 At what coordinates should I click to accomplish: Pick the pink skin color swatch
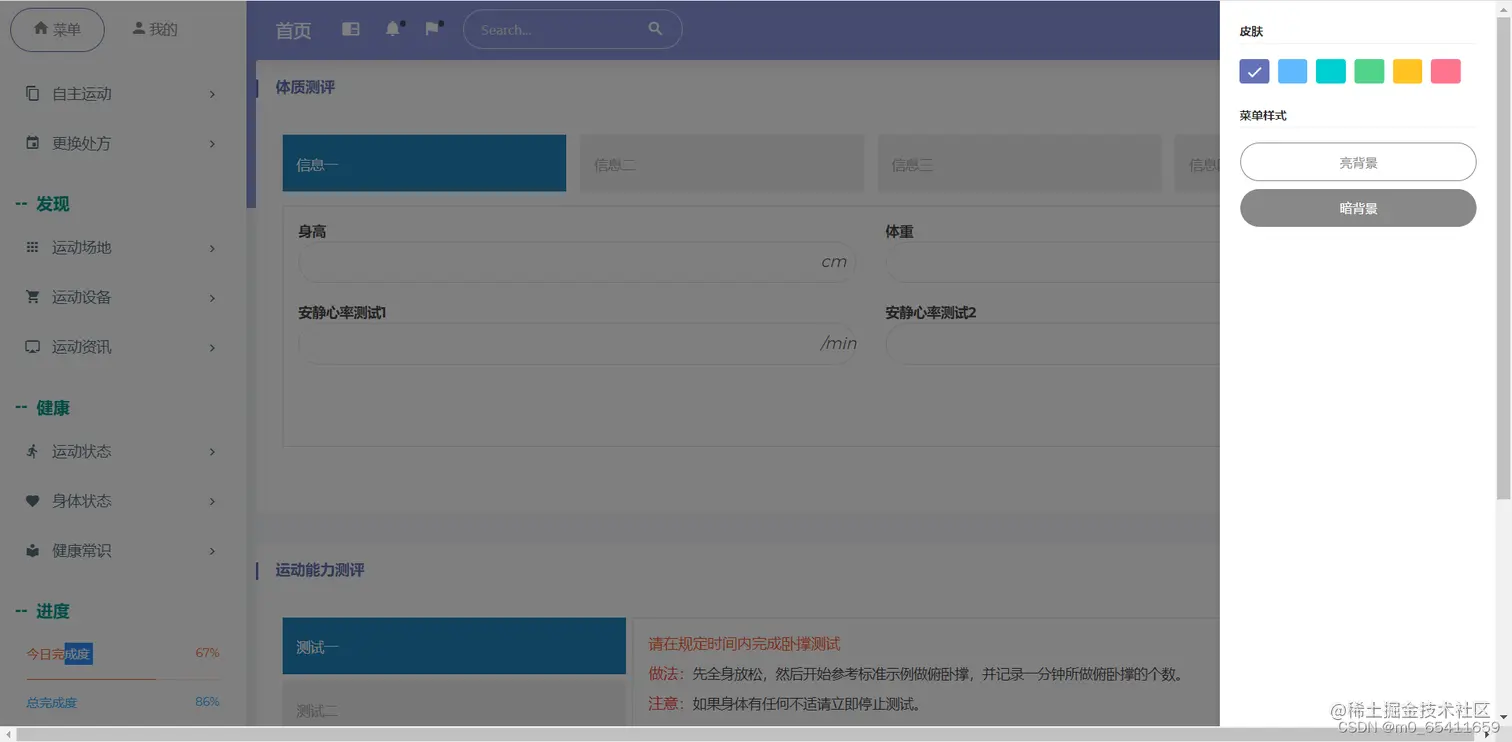[1445, 71]
